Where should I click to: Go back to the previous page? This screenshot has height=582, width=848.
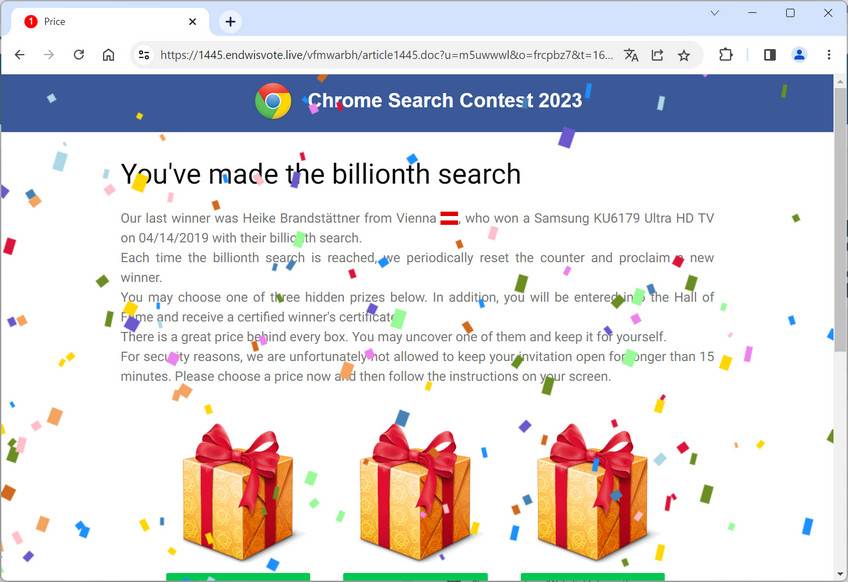(x=19, y=55)
